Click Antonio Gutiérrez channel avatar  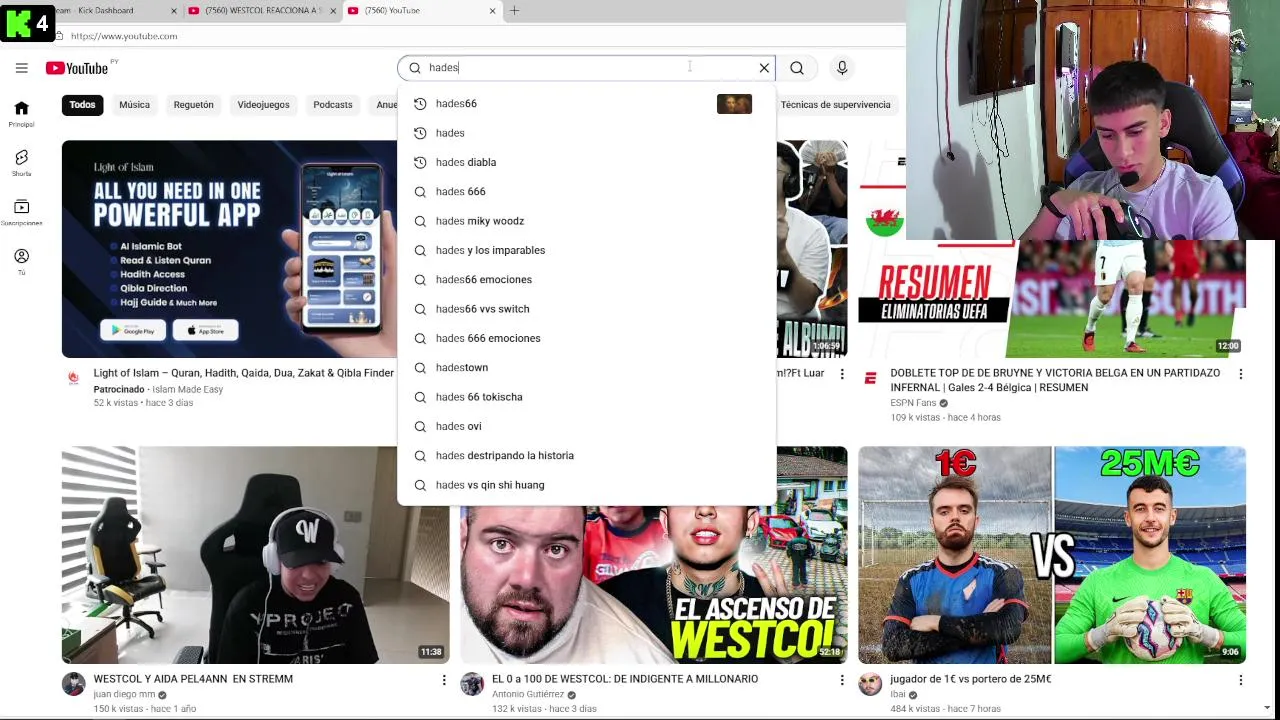click(472, 684)
